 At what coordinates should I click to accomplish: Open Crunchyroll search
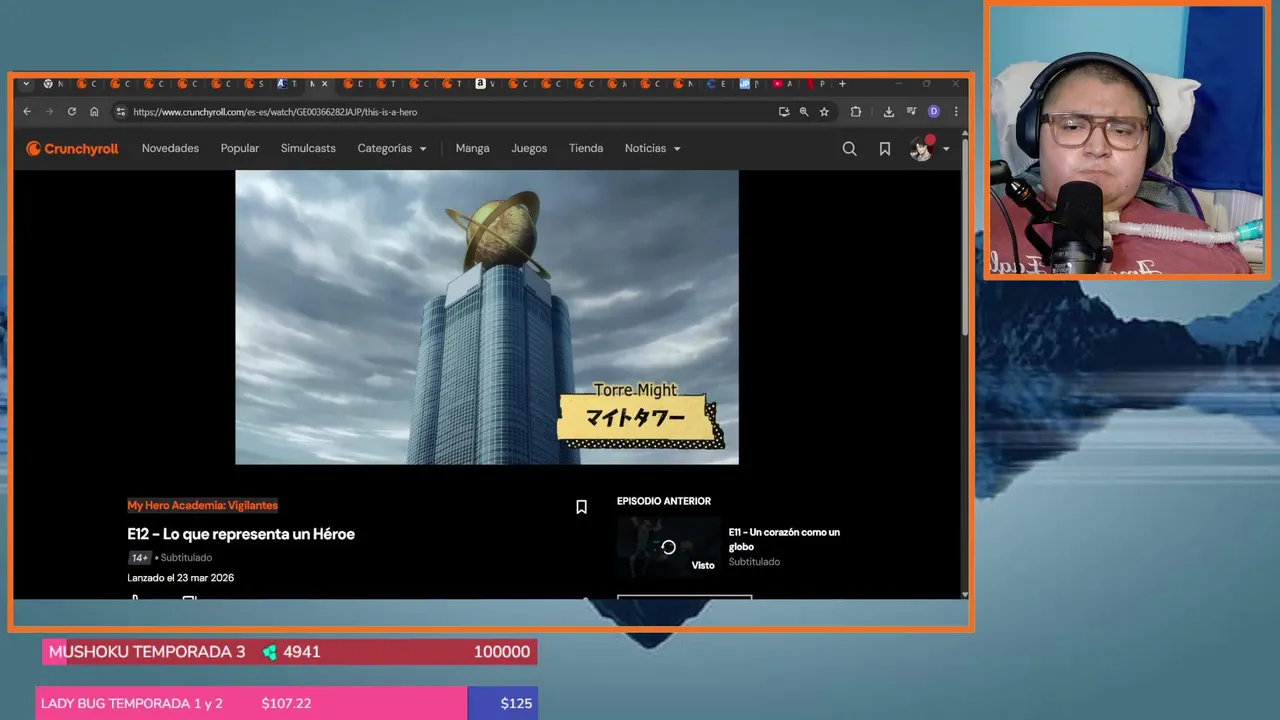(x=849, y=149)
